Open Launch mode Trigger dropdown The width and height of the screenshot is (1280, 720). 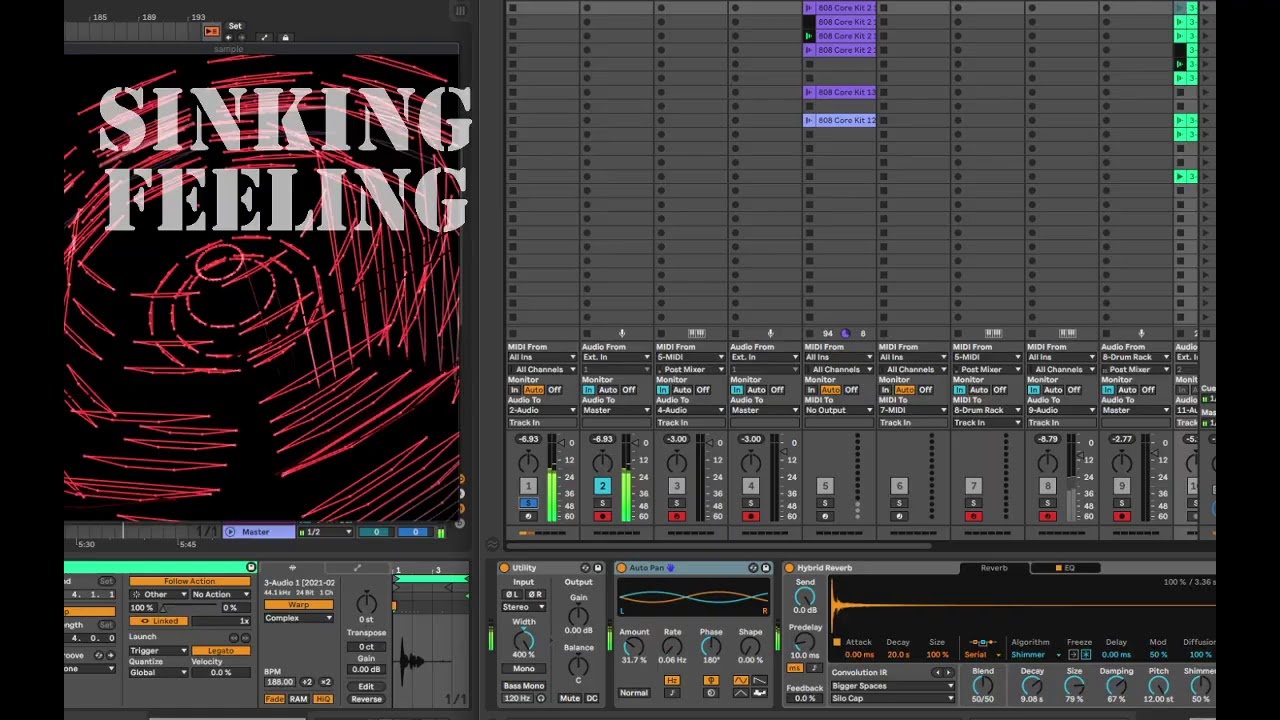(158, 650)
